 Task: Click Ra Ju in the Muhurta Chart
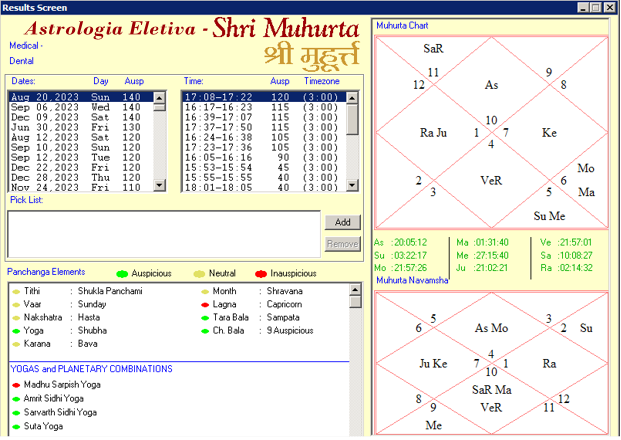tap(433, 133)
